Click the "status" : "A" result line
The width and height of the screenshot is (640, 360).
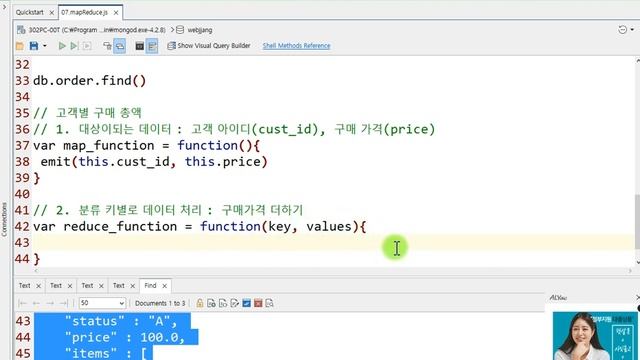click(x=121, y=321)
